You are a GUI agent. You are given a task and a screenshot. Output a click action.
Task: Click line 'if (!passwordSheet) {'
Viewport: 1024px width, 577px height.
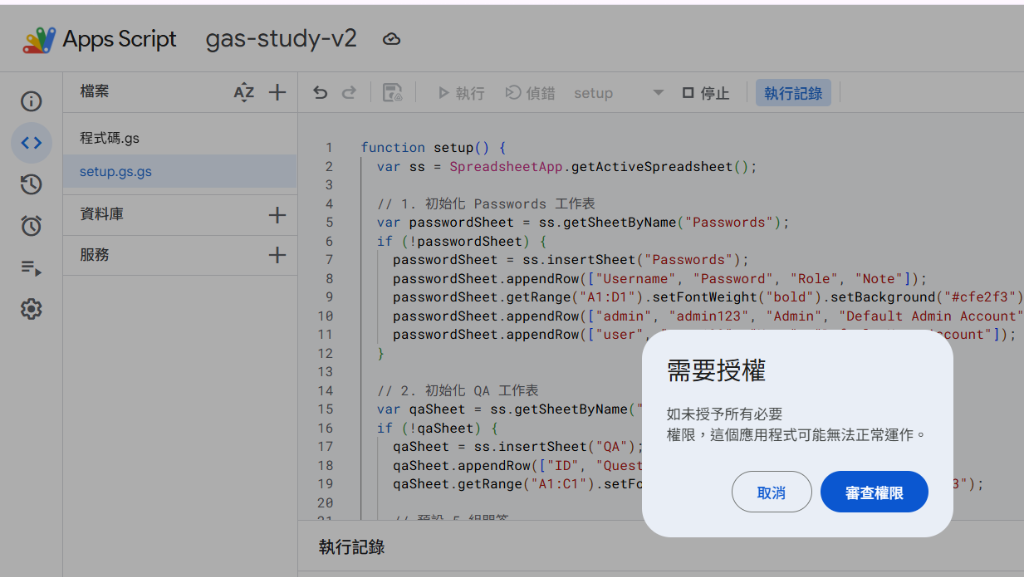[461, 242]
